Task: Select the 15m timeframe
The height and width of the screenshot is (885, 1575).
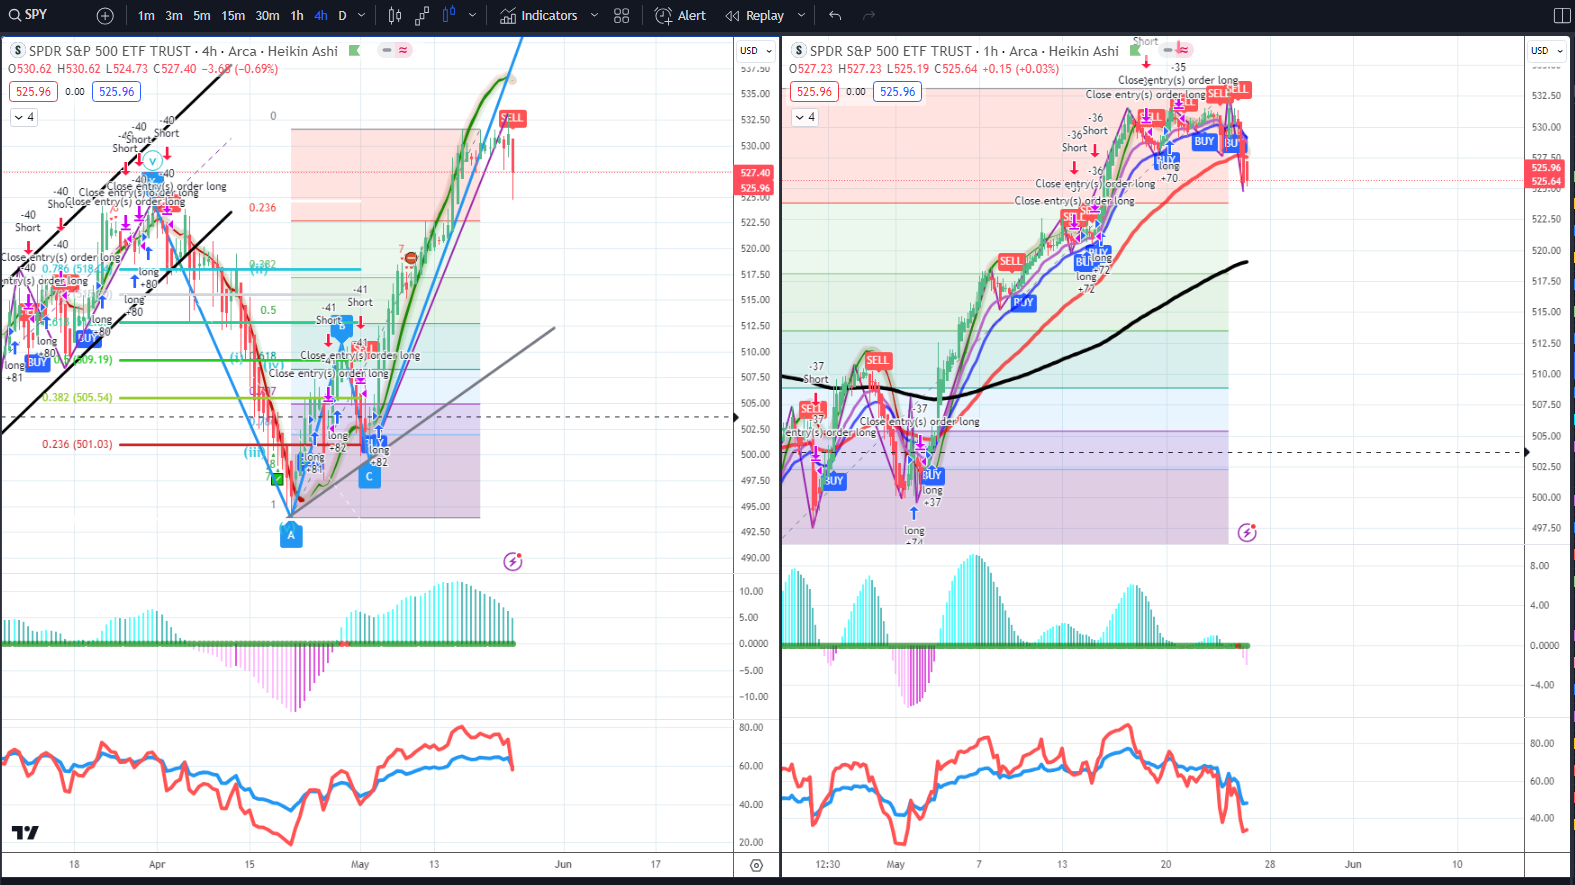Action: (x=233, y=16)
